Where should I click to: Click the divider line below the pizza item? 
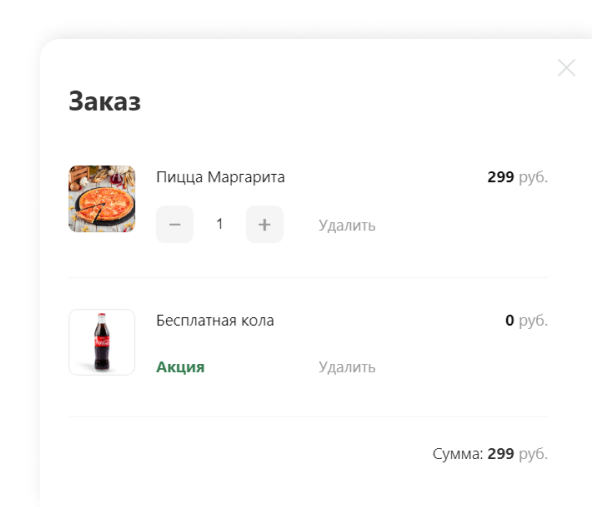308,277
